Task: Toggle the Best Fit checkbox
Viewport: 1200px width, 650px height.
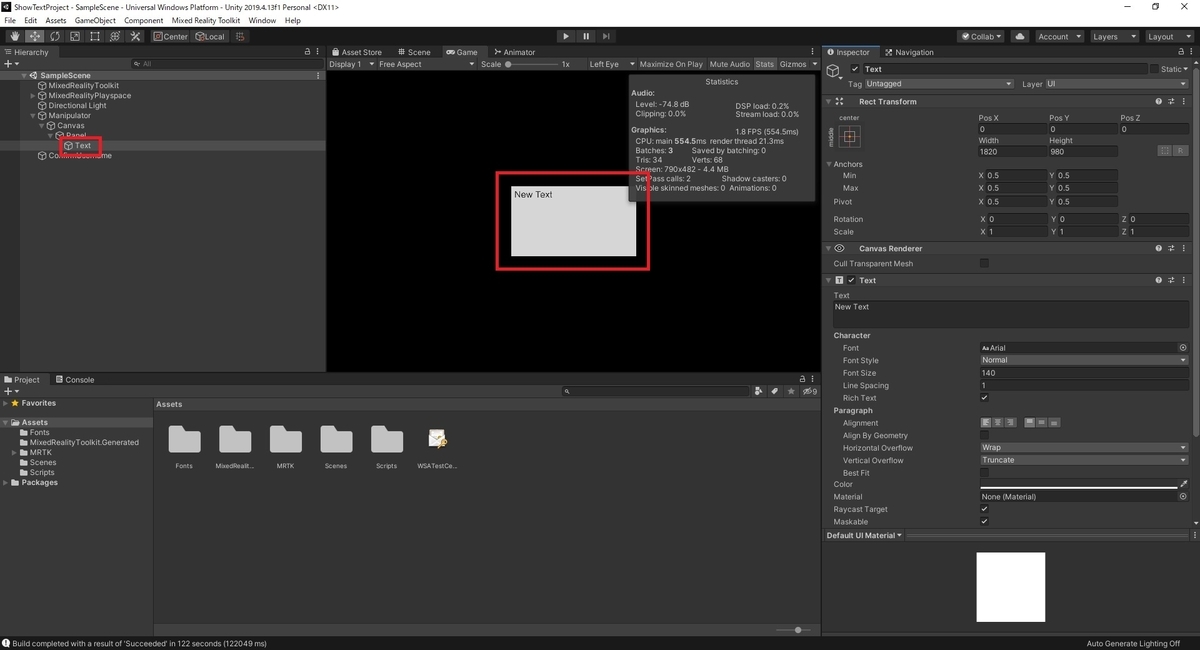Action: (985, 473)
